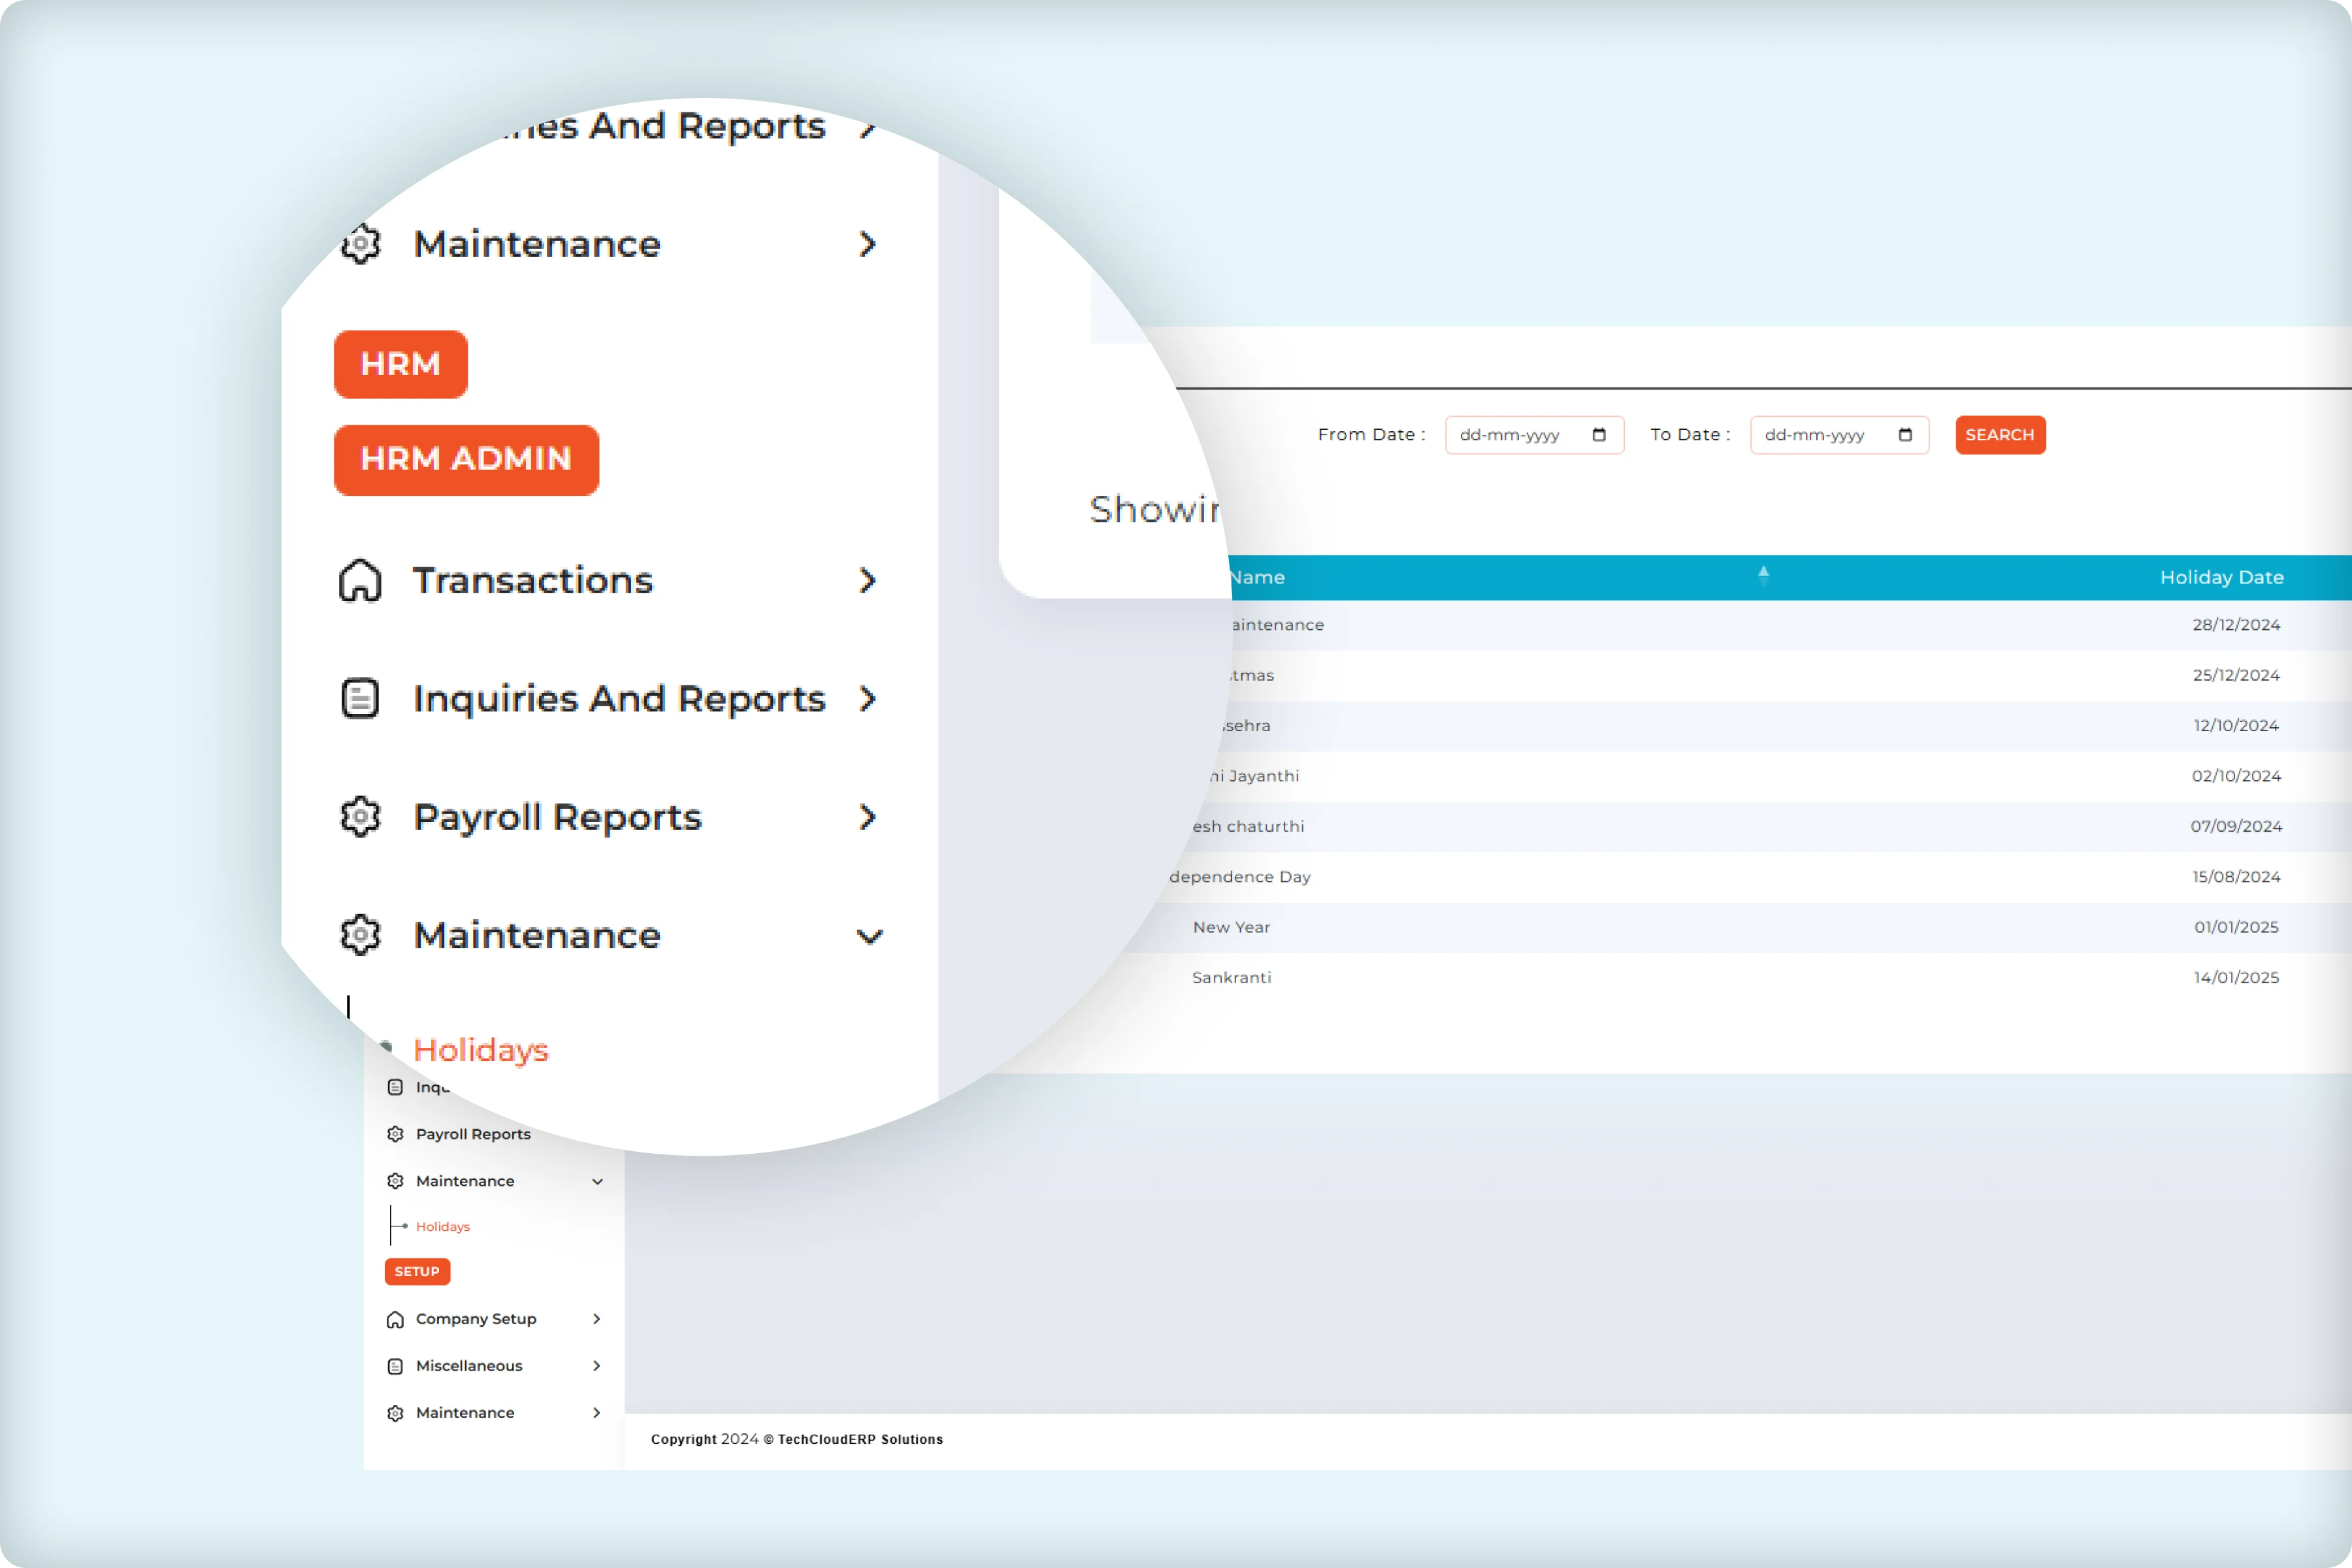
Task: Expand the Transactions menu chevron
Action: (867, 581)
